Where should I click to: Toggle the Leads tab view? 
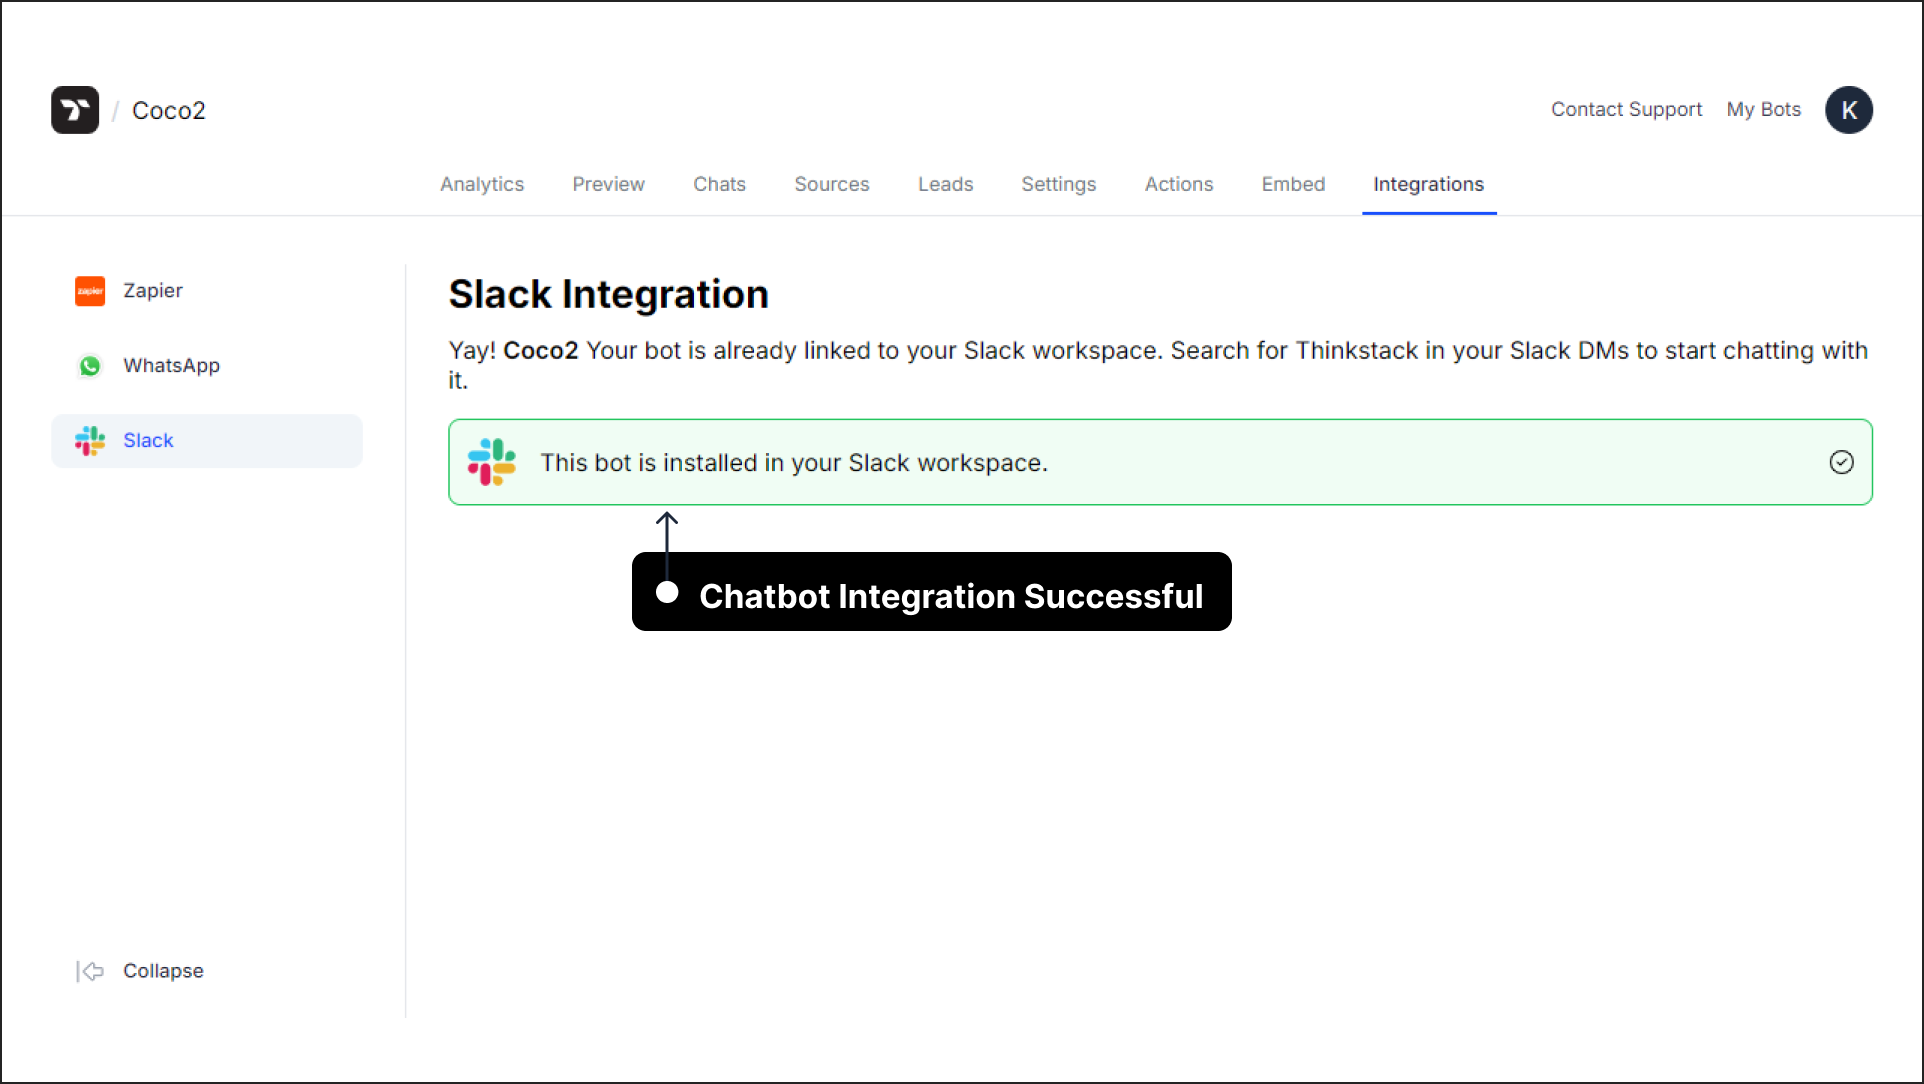point(945,184)
